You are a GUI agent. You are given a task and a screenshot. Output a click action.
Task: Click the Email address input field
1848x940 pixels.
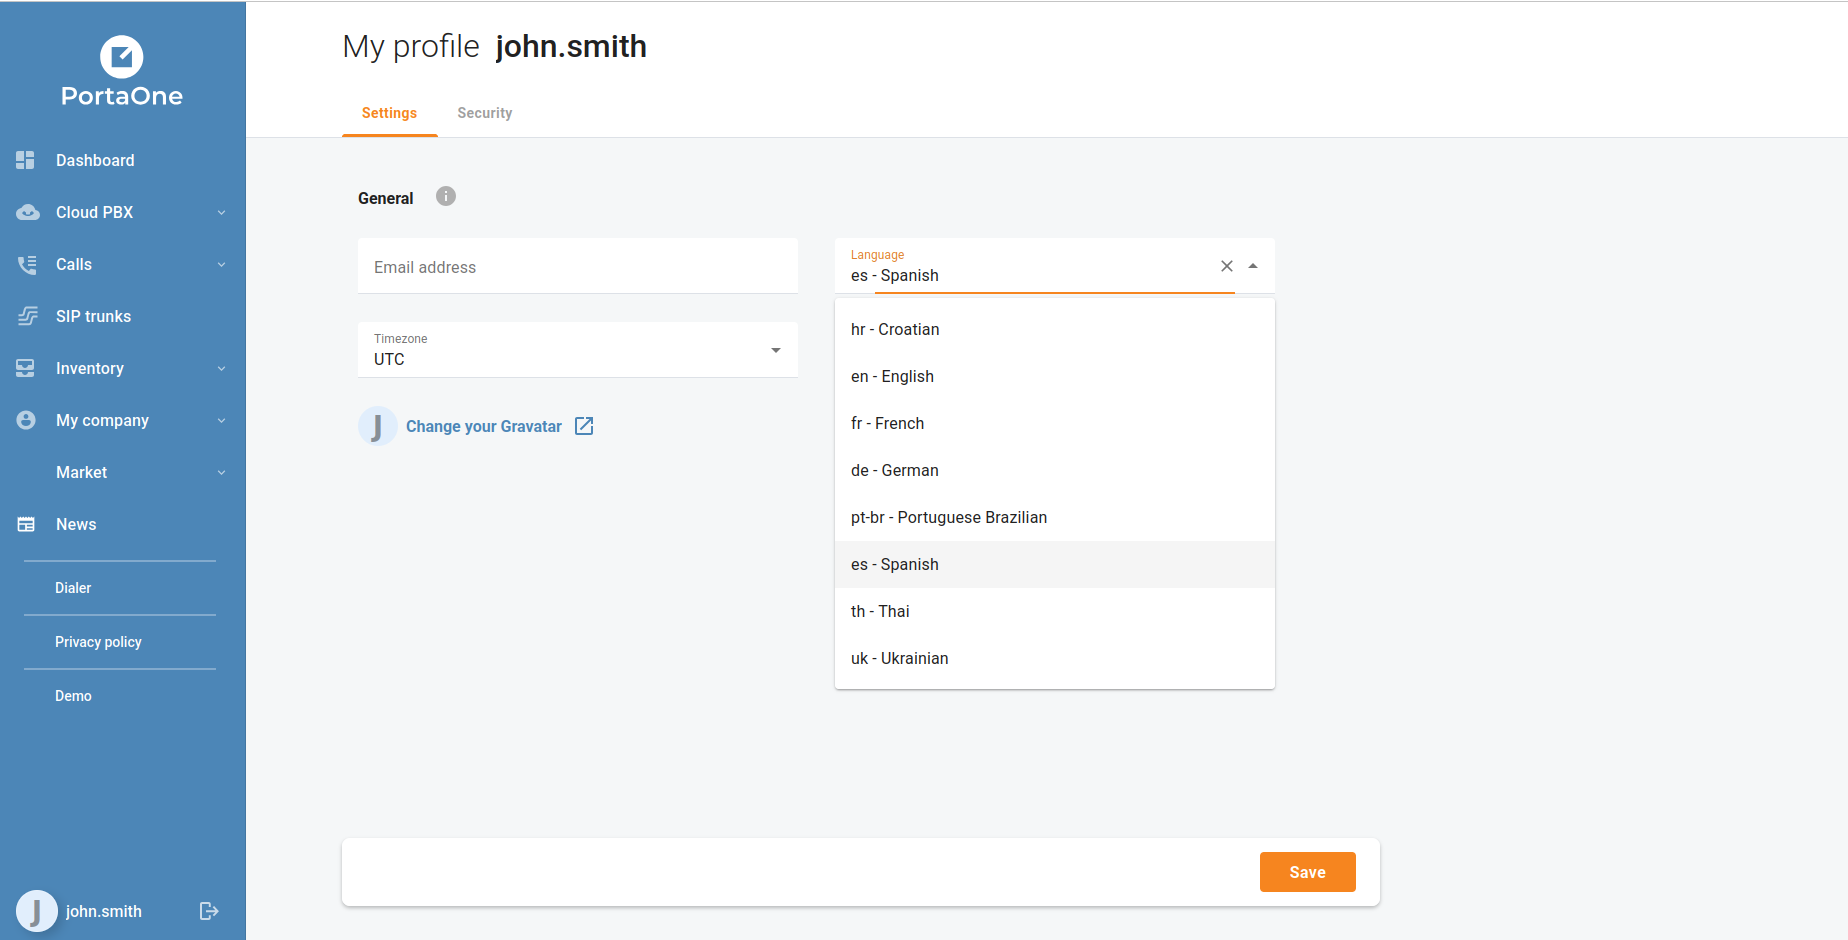pyautogui.click(x=578, y=267)
